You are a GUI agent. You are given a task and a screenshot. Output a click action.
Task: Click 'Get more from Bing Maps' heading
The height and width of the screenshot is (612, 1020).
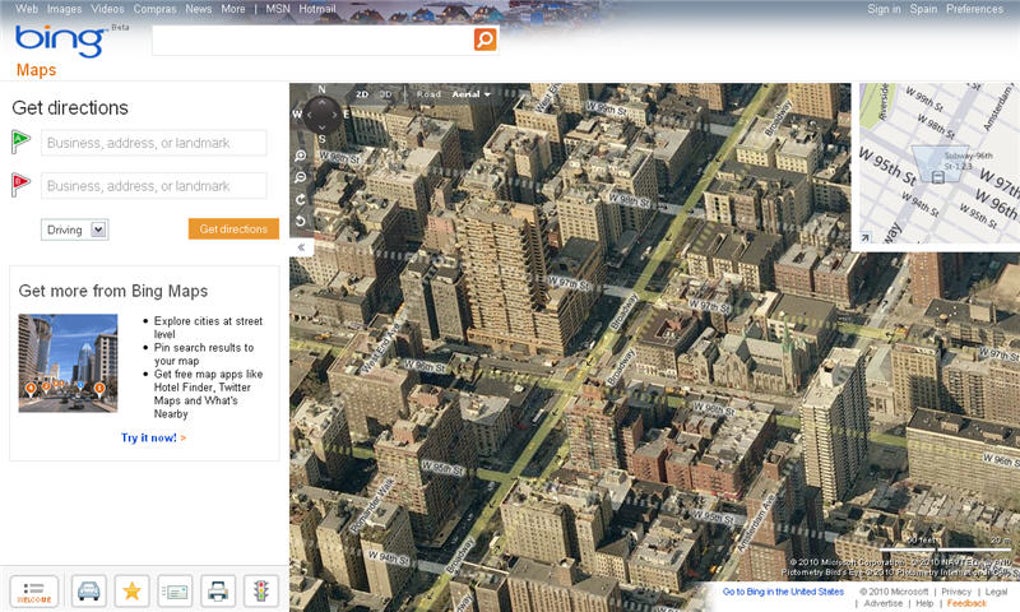(x=113, y=291)
